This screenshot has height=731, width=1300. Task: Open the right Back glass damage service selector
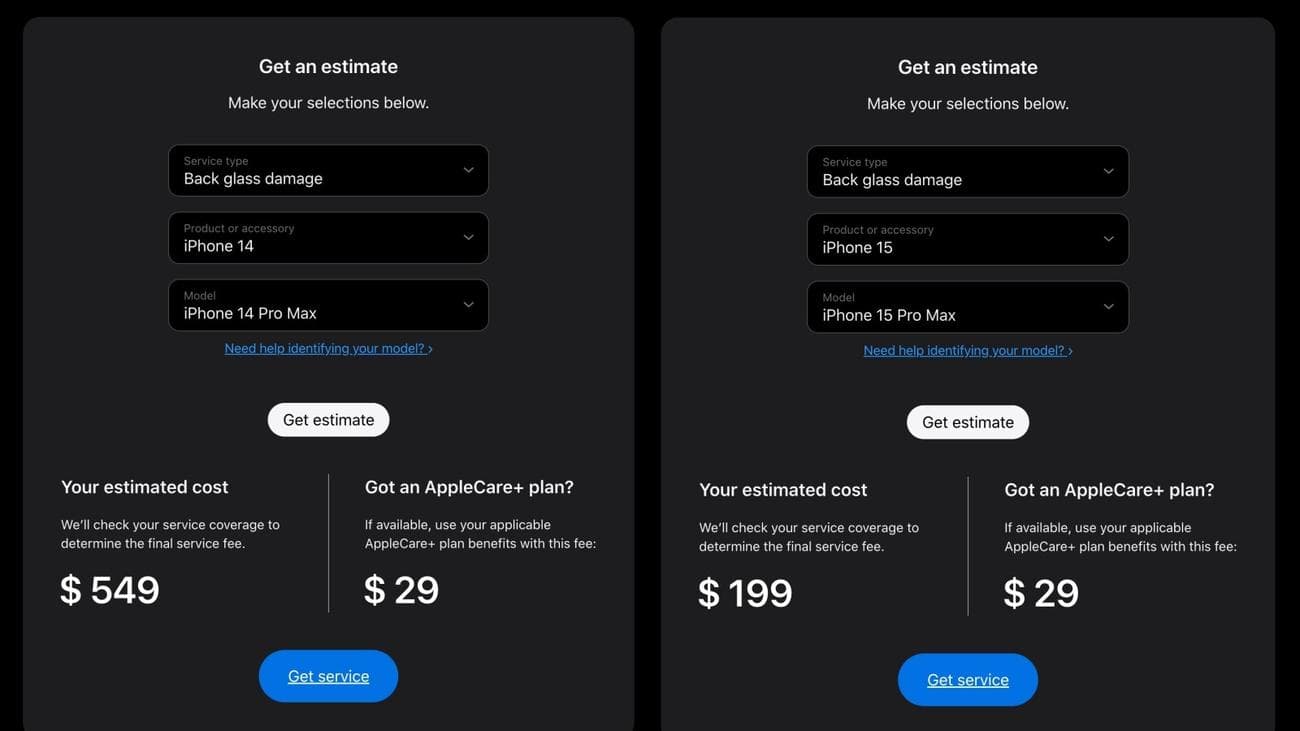pos(968,172)
